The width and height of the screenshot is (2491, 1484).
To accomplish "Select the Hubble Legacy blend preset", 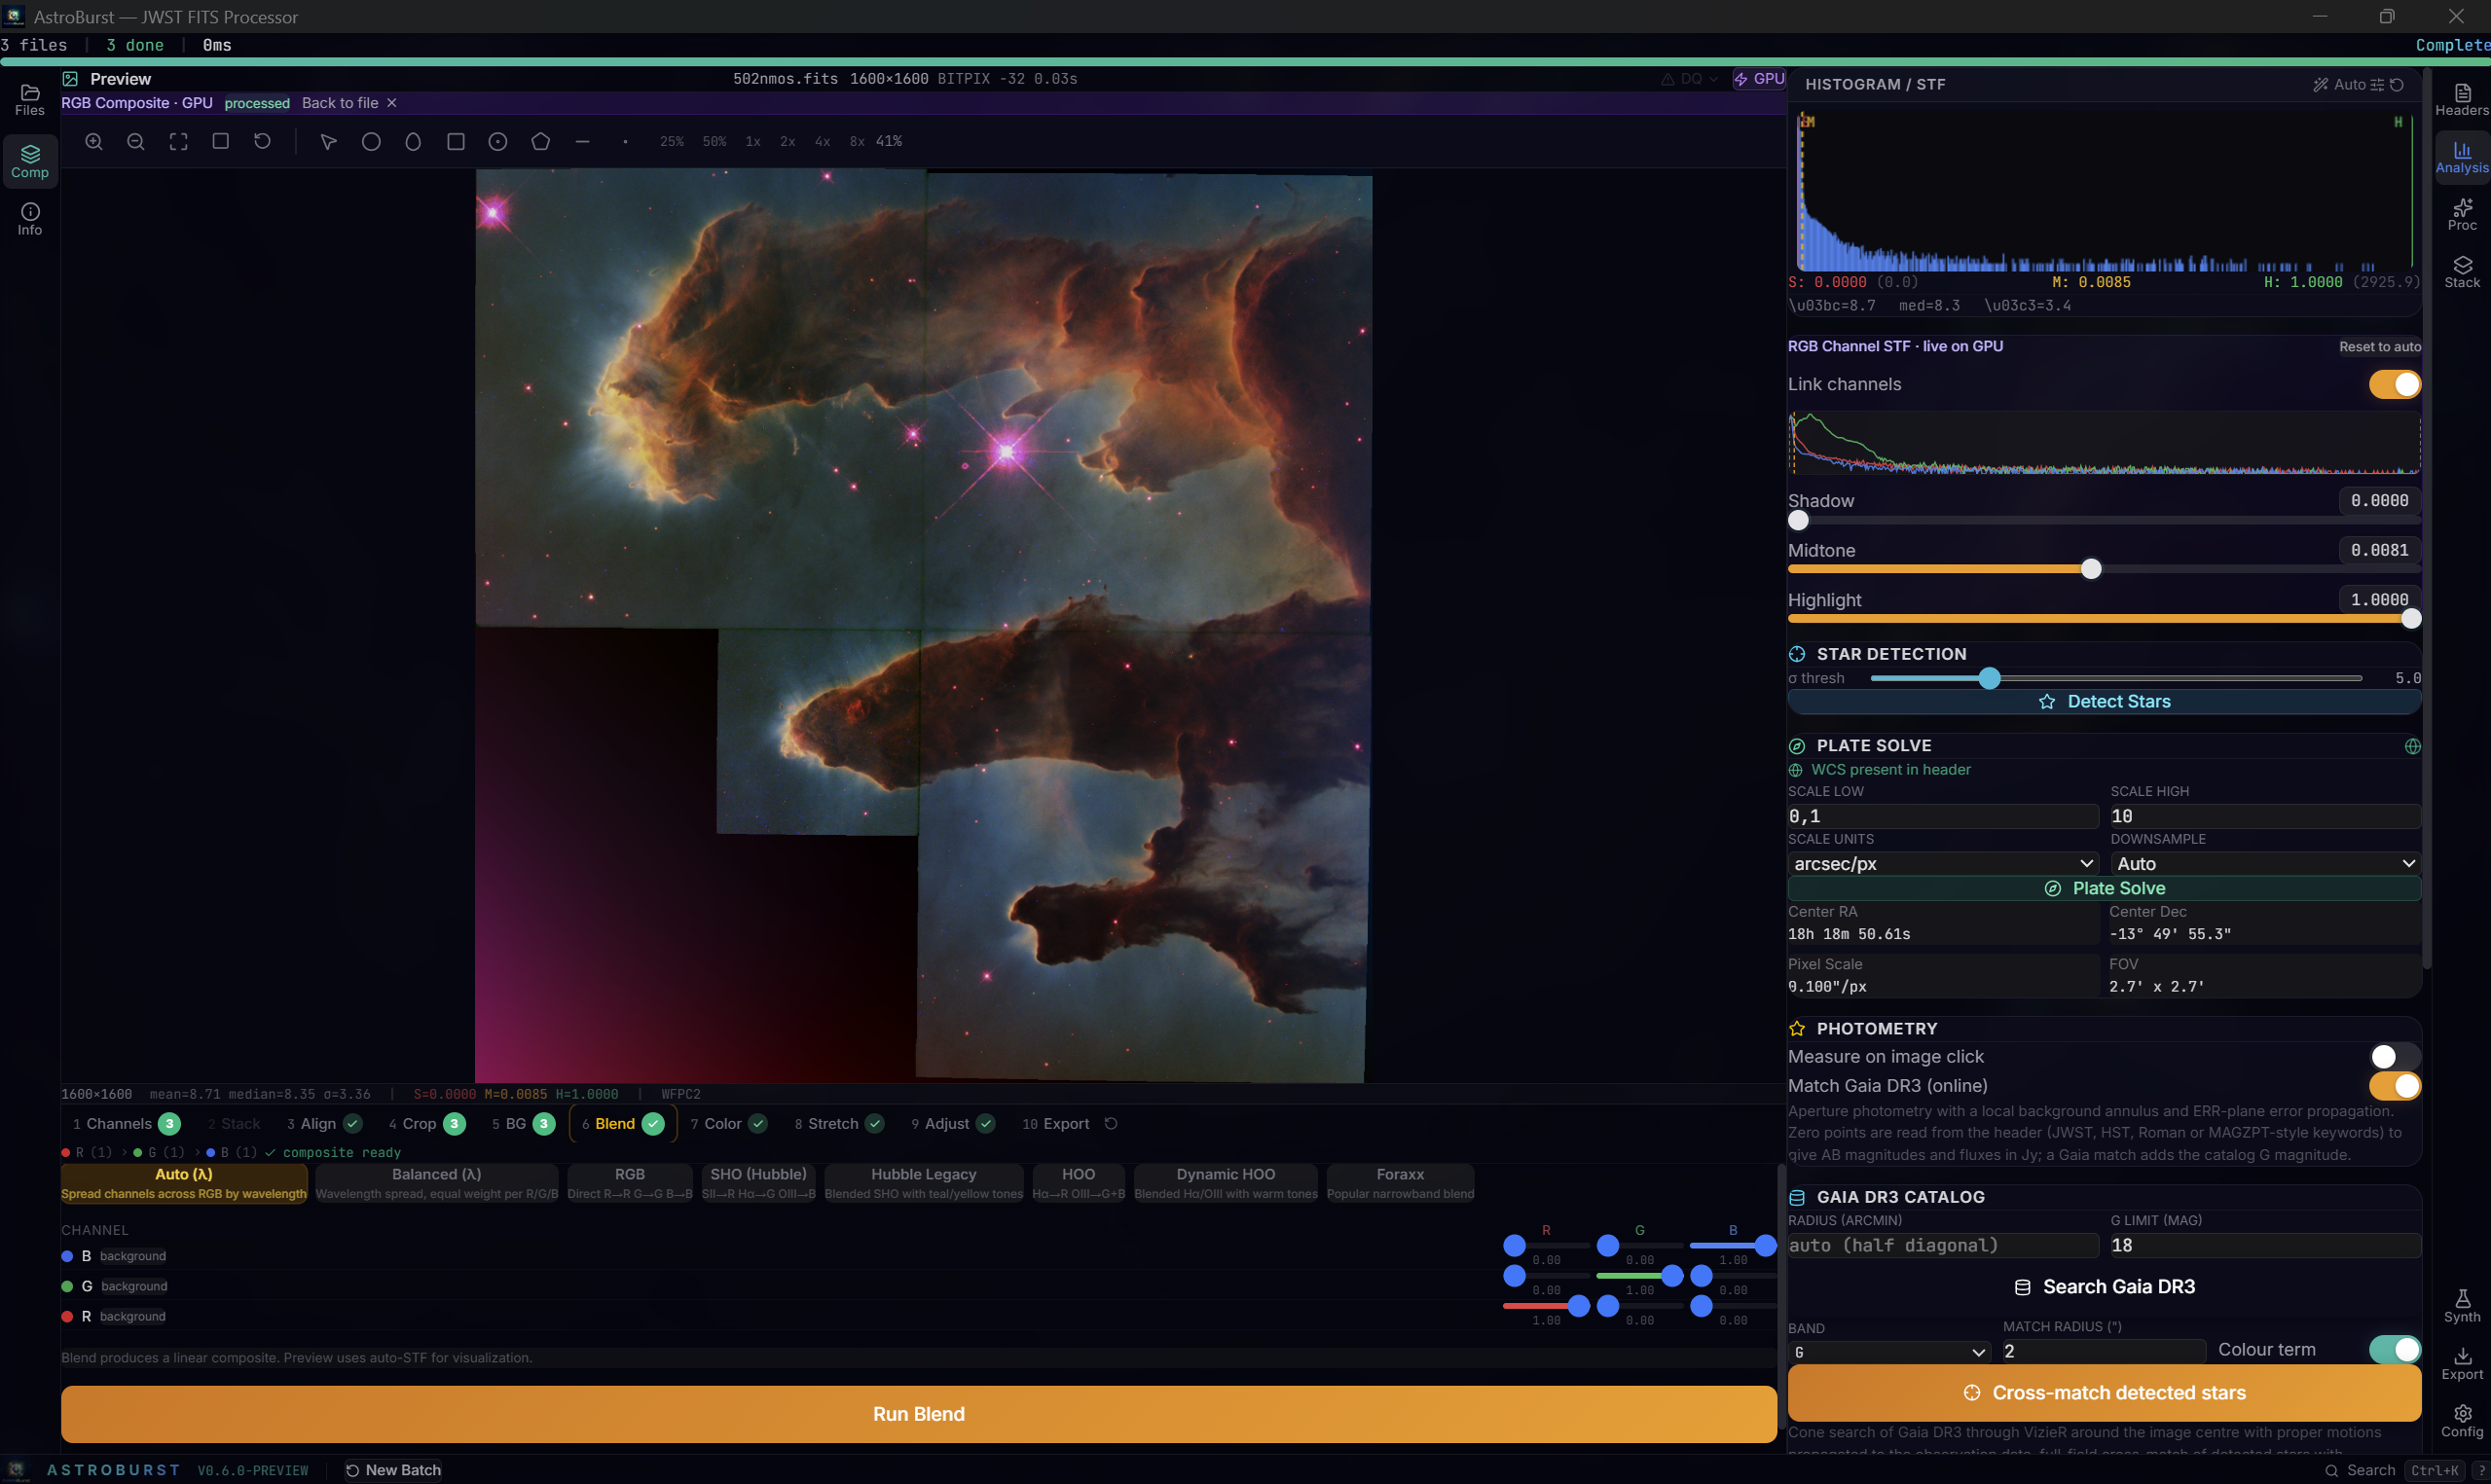I will coord(923,1184).
